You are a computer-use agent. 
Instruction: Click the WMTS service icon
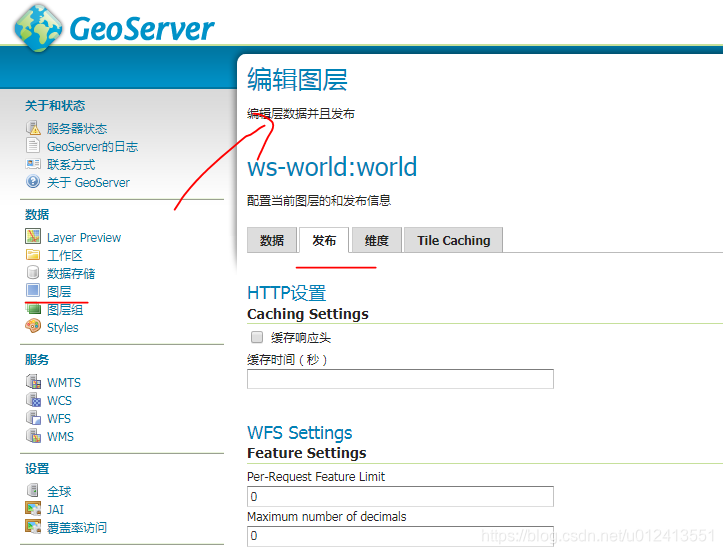point(33,381)
